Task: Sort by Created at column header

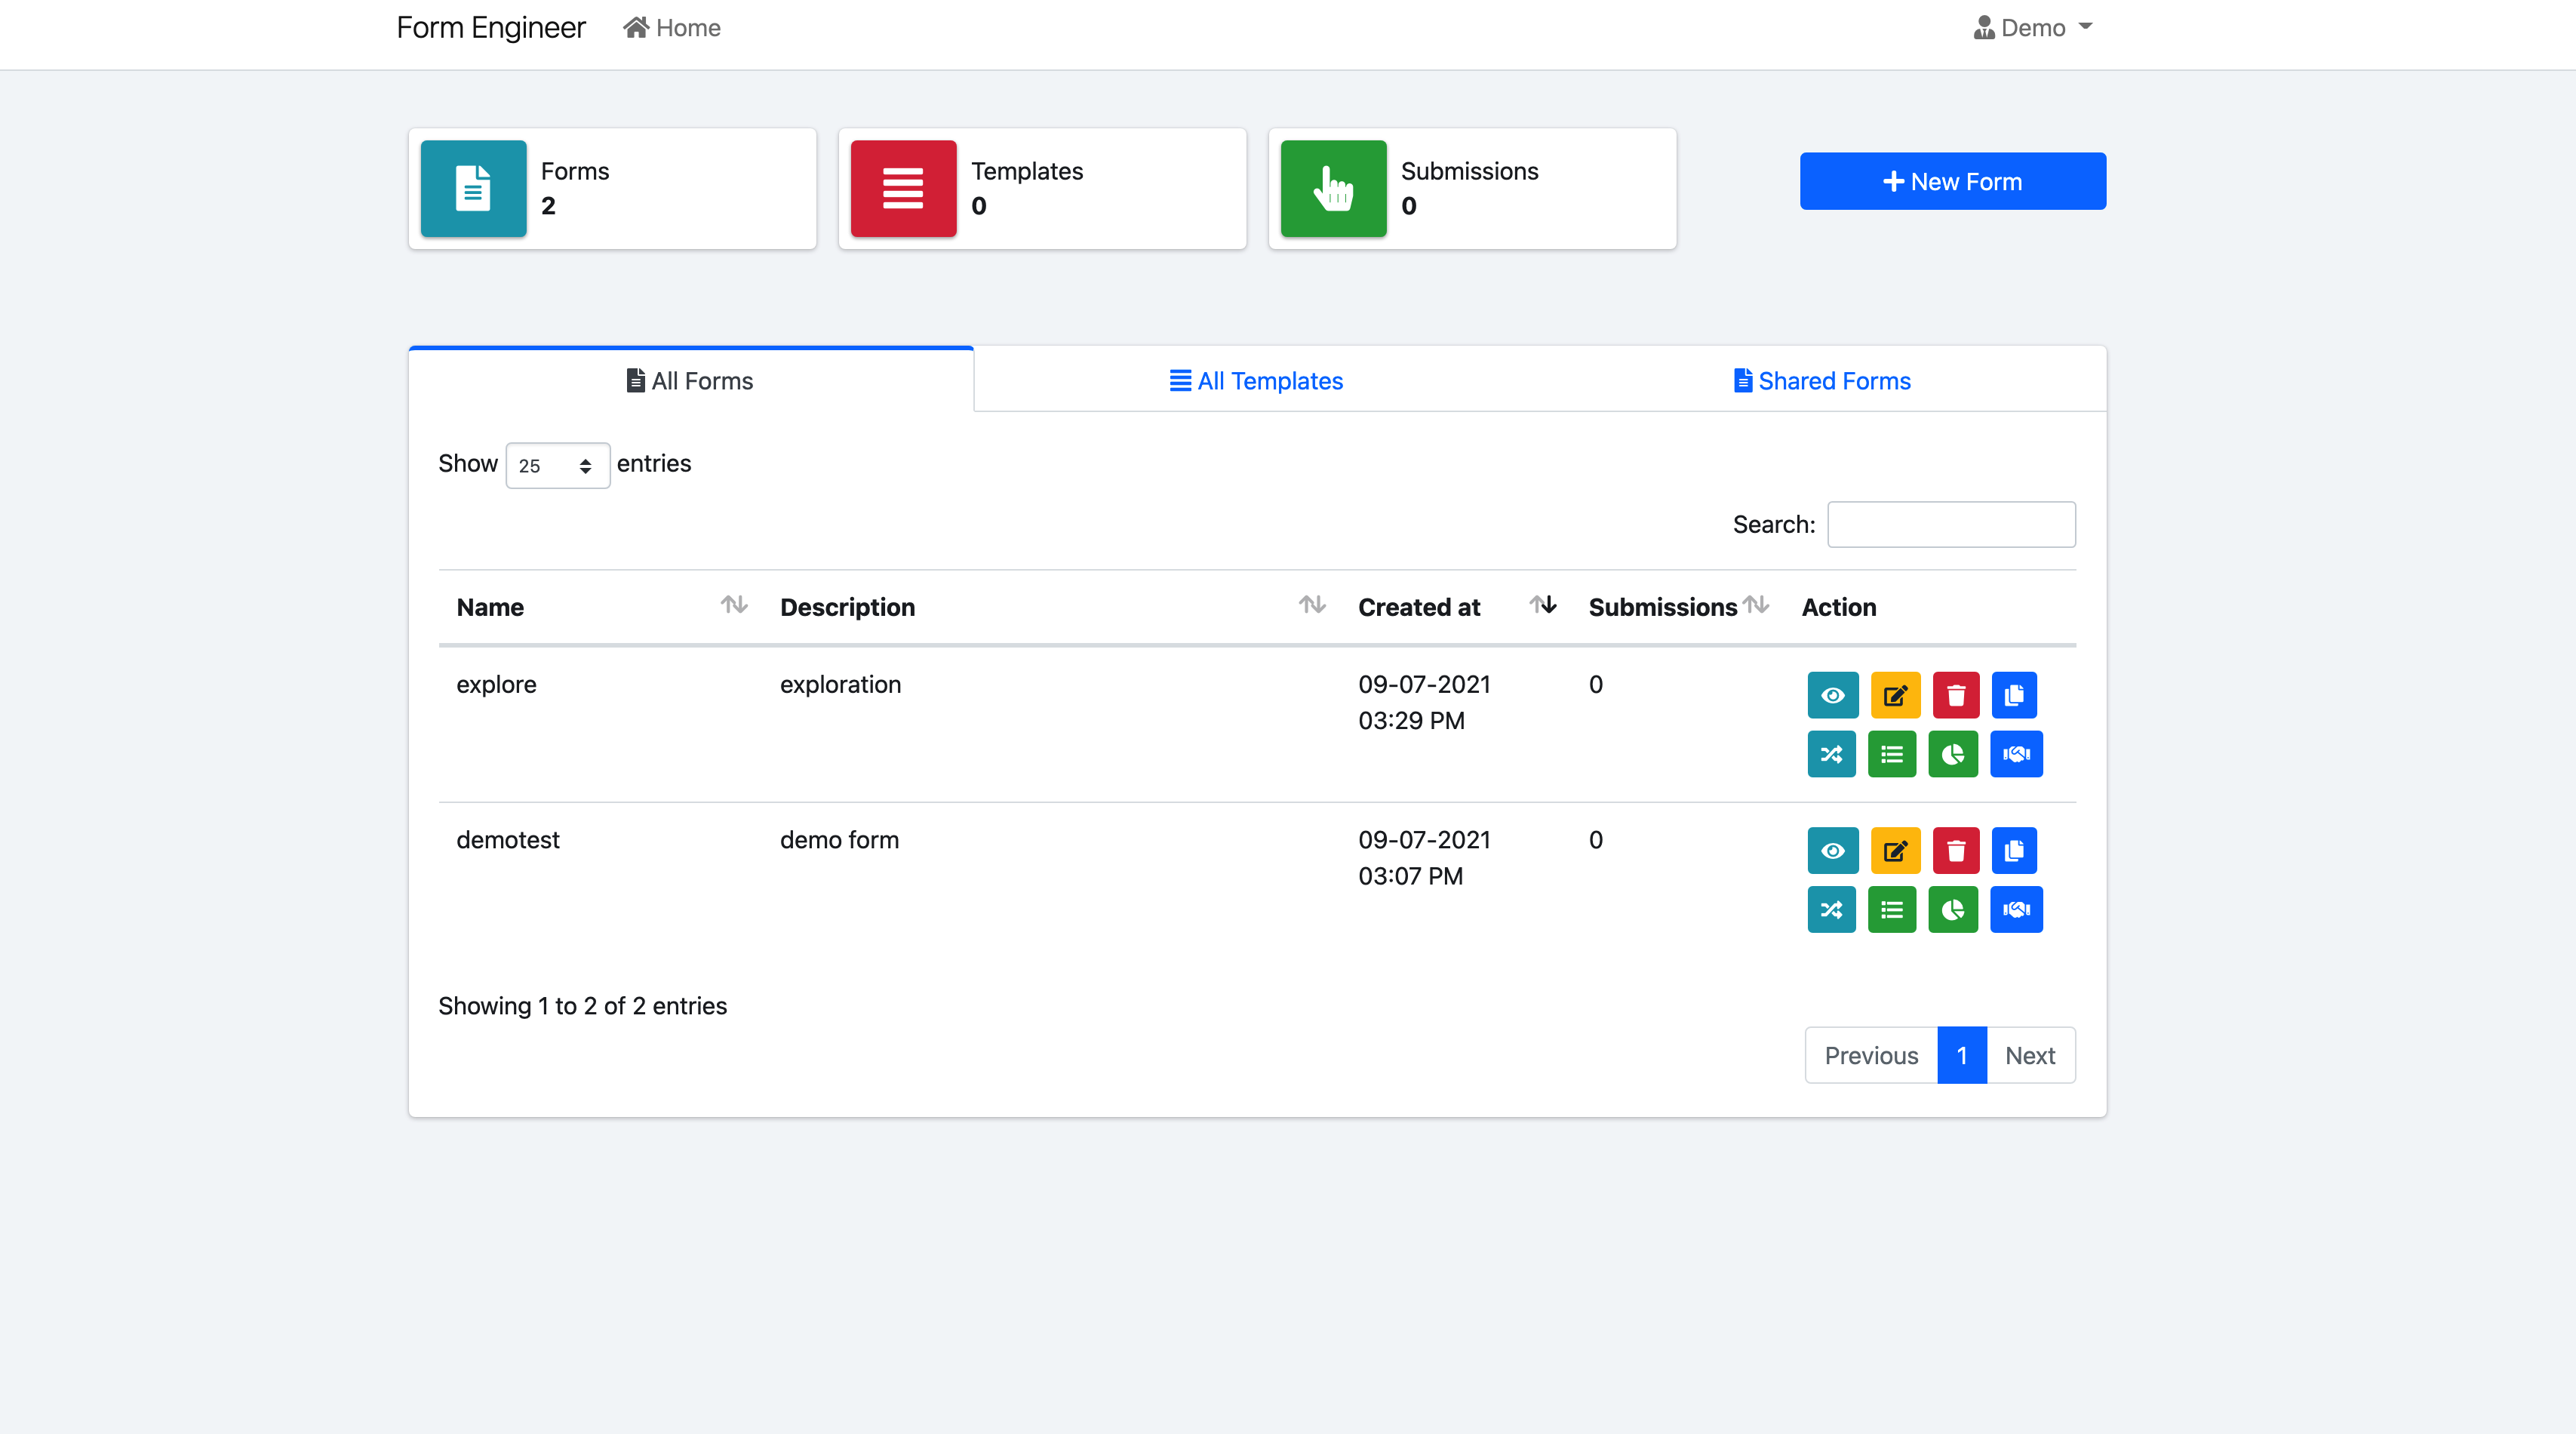Action: click(x=1418, y=607)
